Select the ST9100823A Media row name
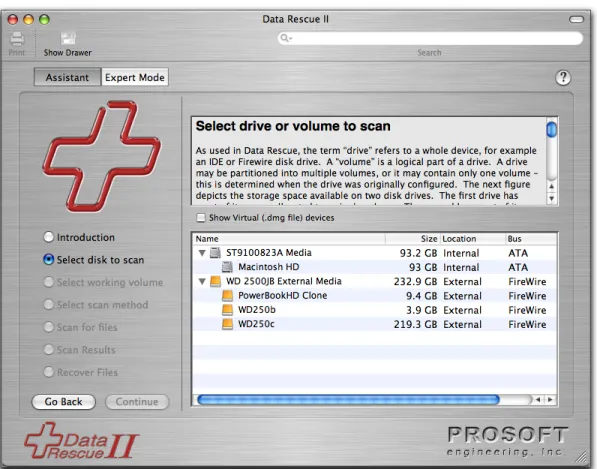597x469 pixels. pos(269,252)
